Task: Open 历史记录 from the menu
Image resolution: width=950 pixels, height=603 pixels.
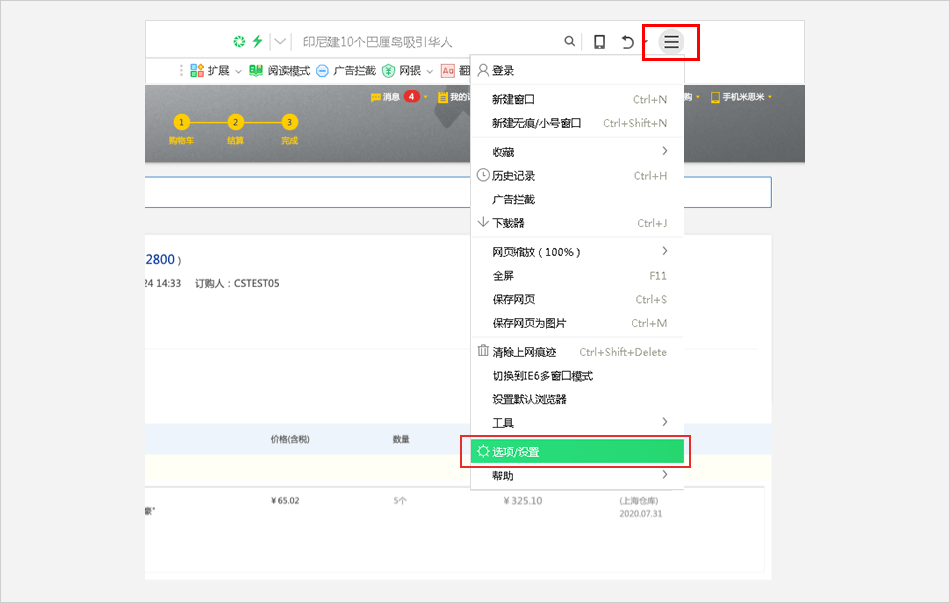Action: click(513, 176)
